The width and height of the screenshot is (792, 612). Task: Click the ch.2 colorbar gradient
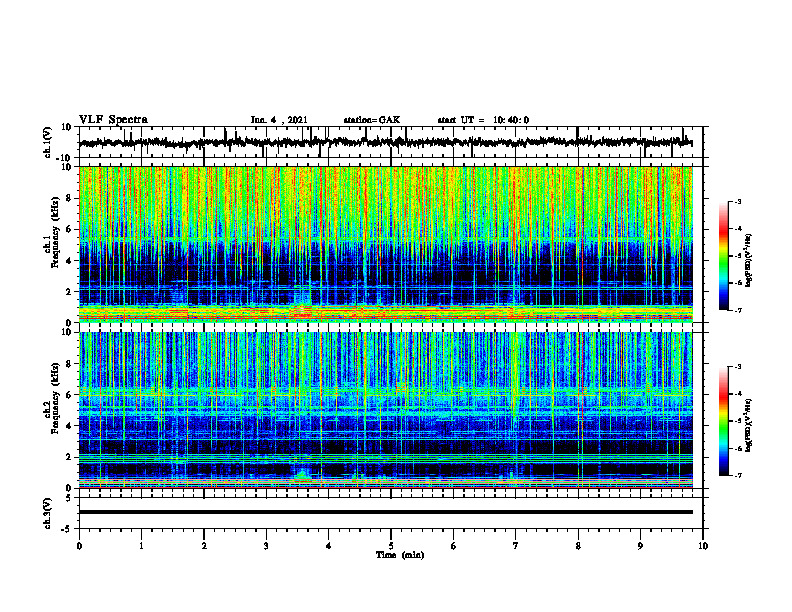[x=723, y=421]
